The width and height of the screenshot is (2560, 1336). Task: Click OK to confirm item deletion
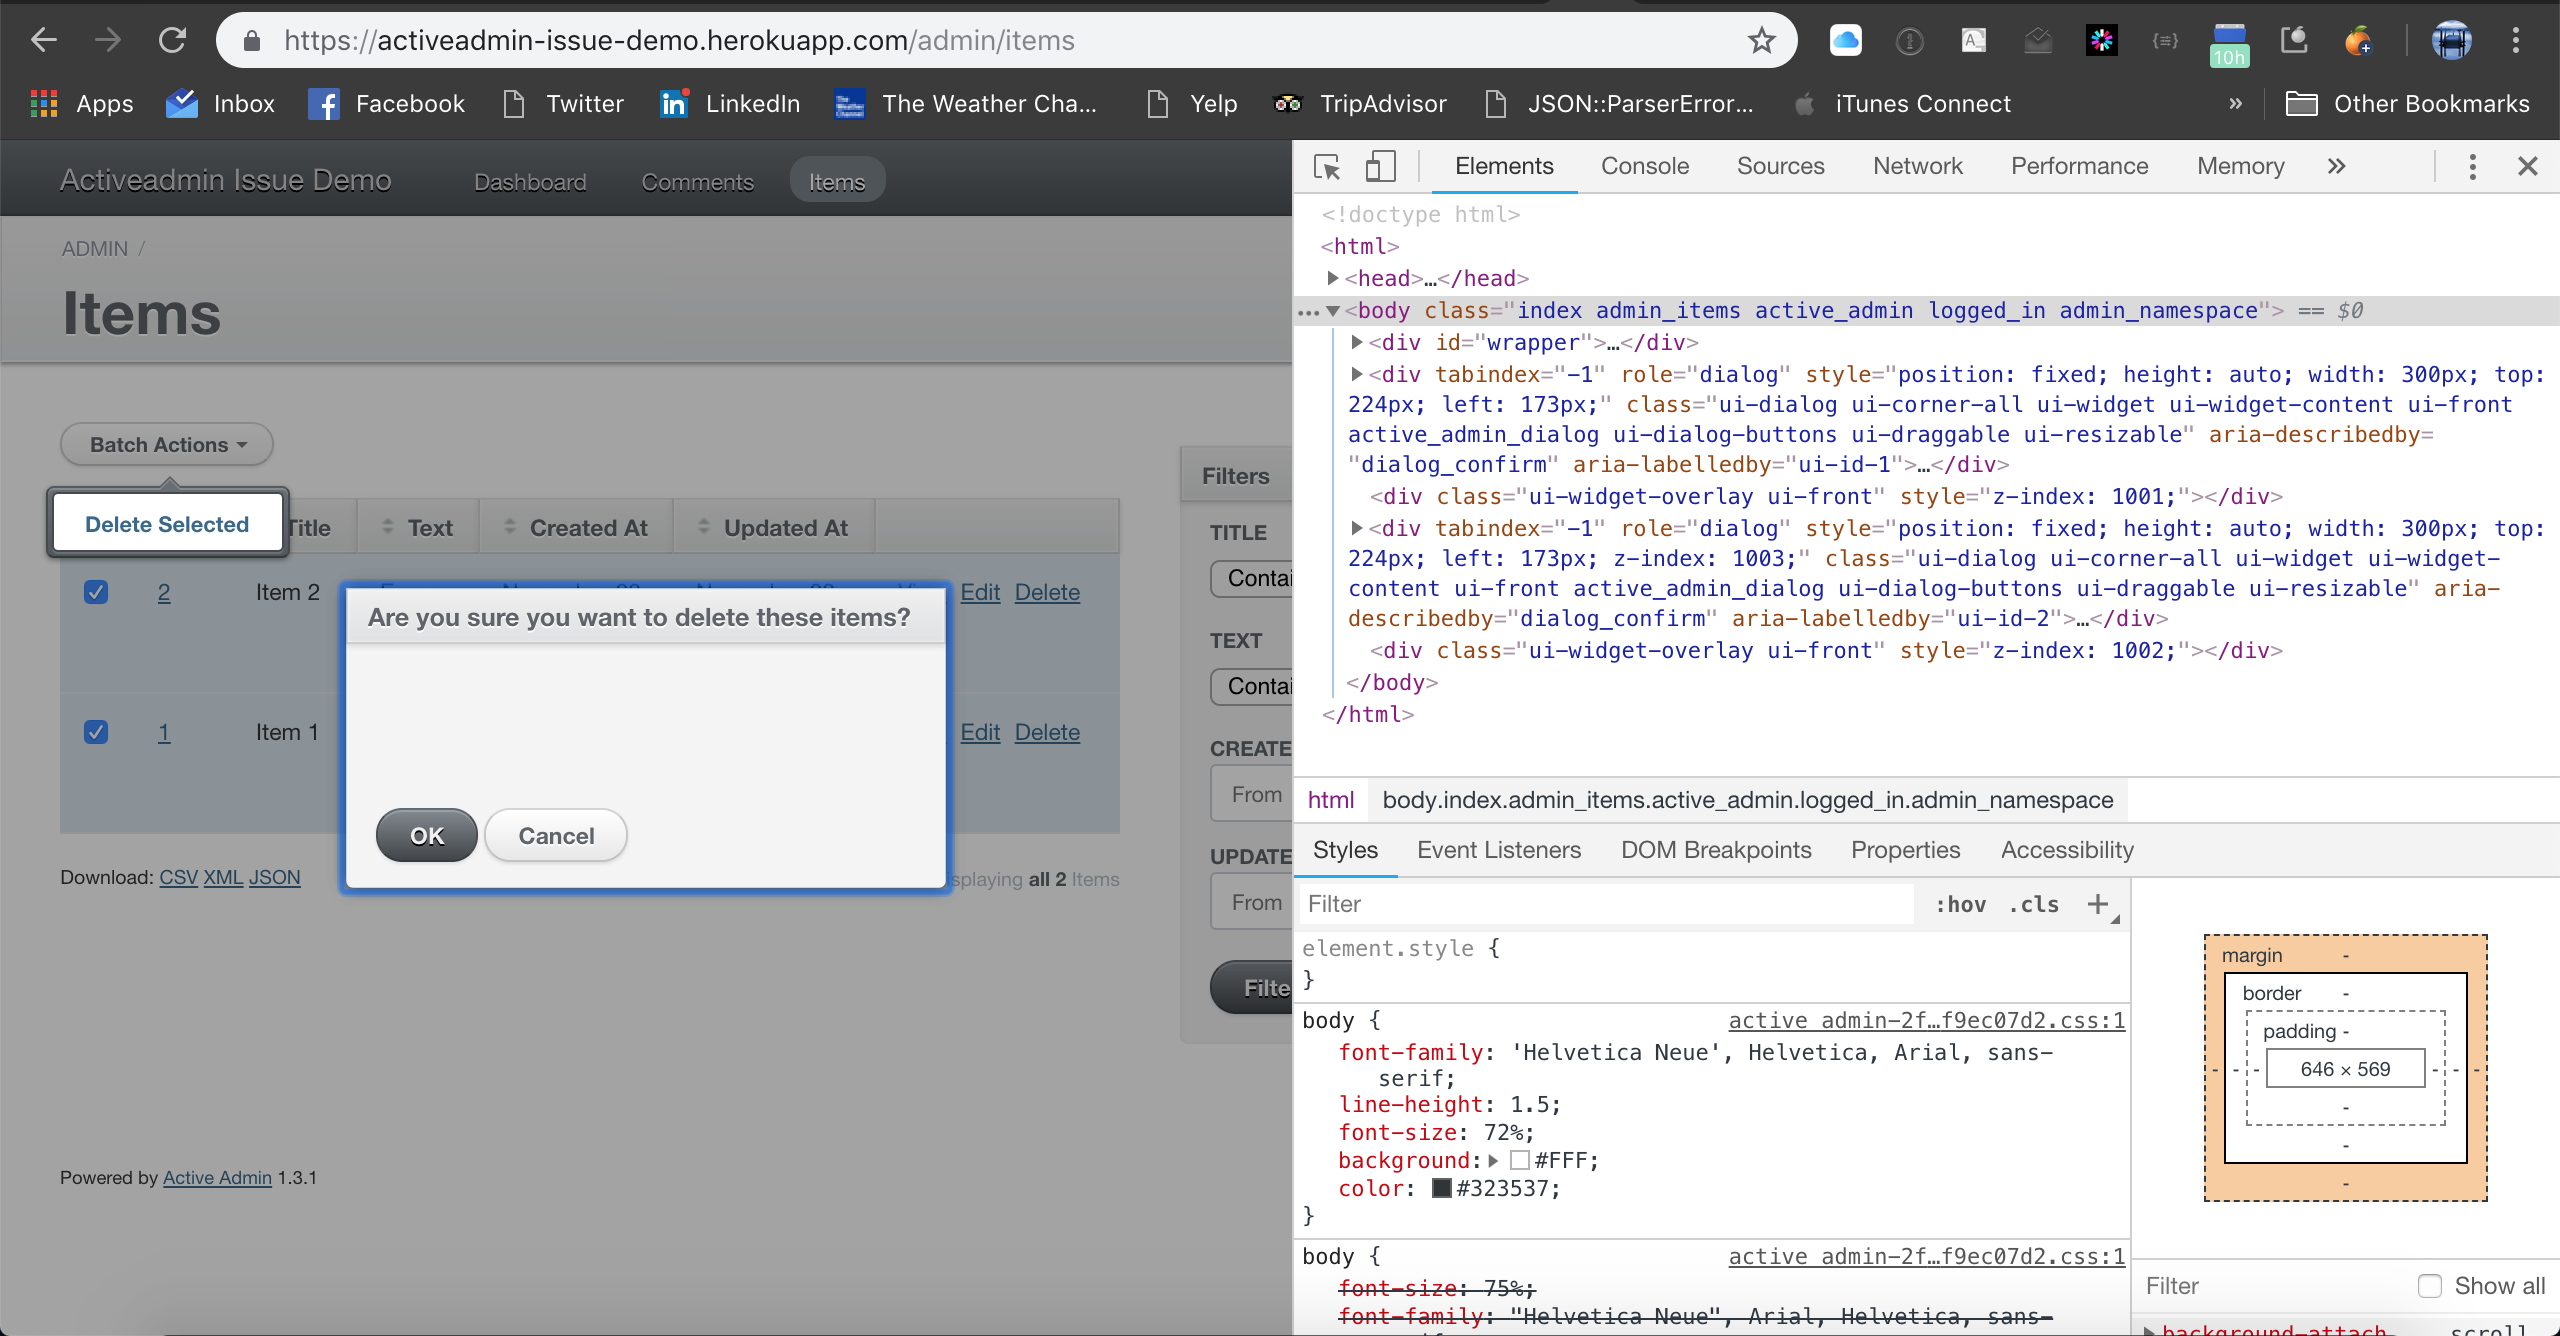pyautogui.click(x=426, y=835)
